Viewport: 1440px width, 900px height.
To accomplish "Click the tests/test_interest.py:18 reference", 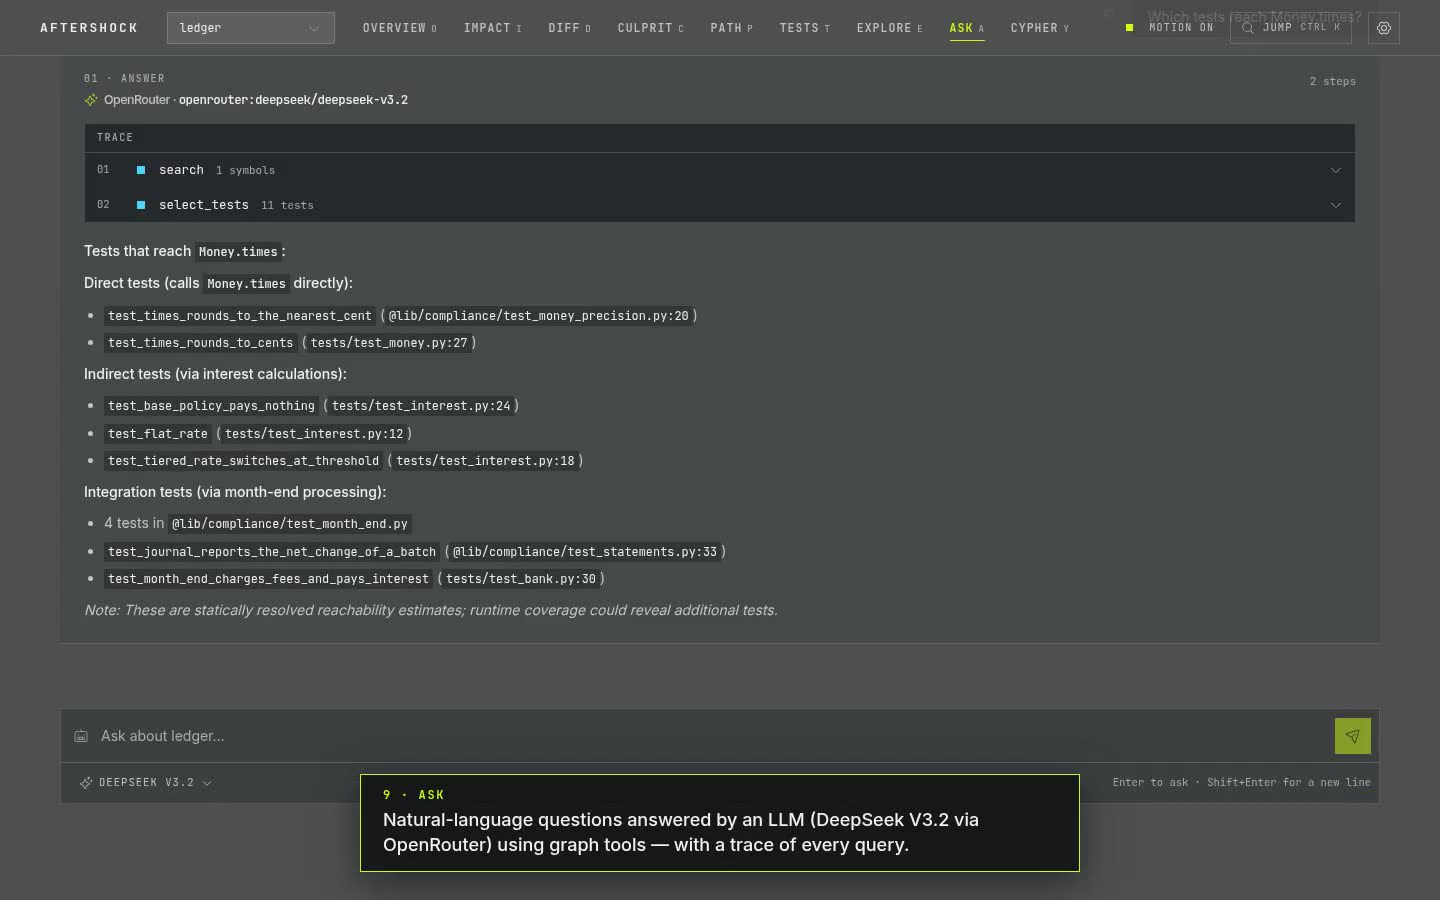I will [485, 461].
